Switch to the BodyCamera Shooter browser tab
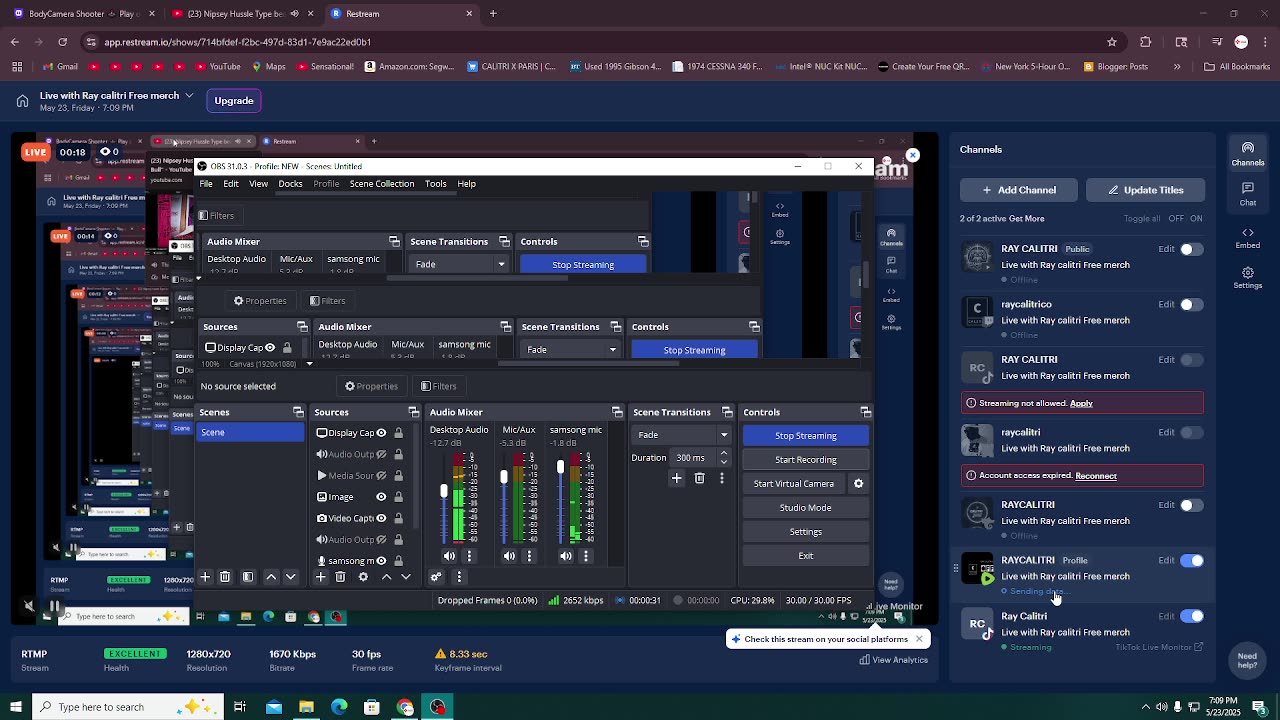Viewport: 1280px width, 720px height. tap(82, 14)
